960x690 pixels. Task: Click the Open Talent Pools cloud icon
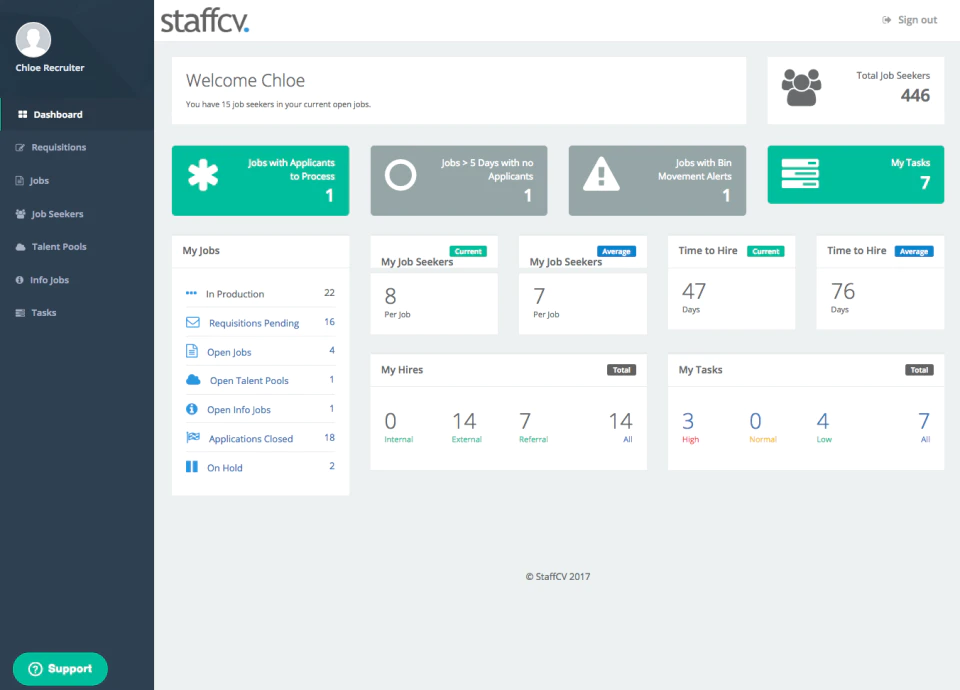pyautogui.click(x=193, y=380)
